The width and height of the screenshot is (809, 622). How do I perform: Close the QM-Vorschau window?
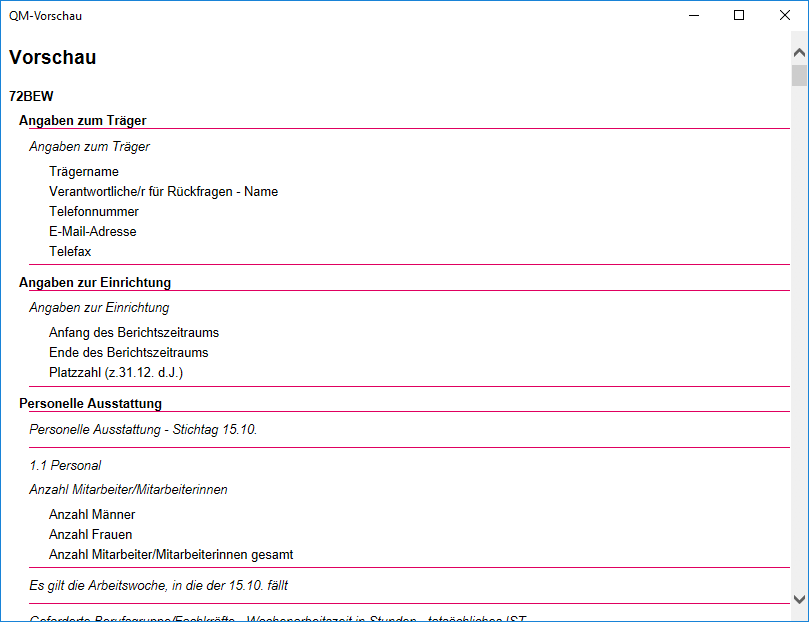785,15
